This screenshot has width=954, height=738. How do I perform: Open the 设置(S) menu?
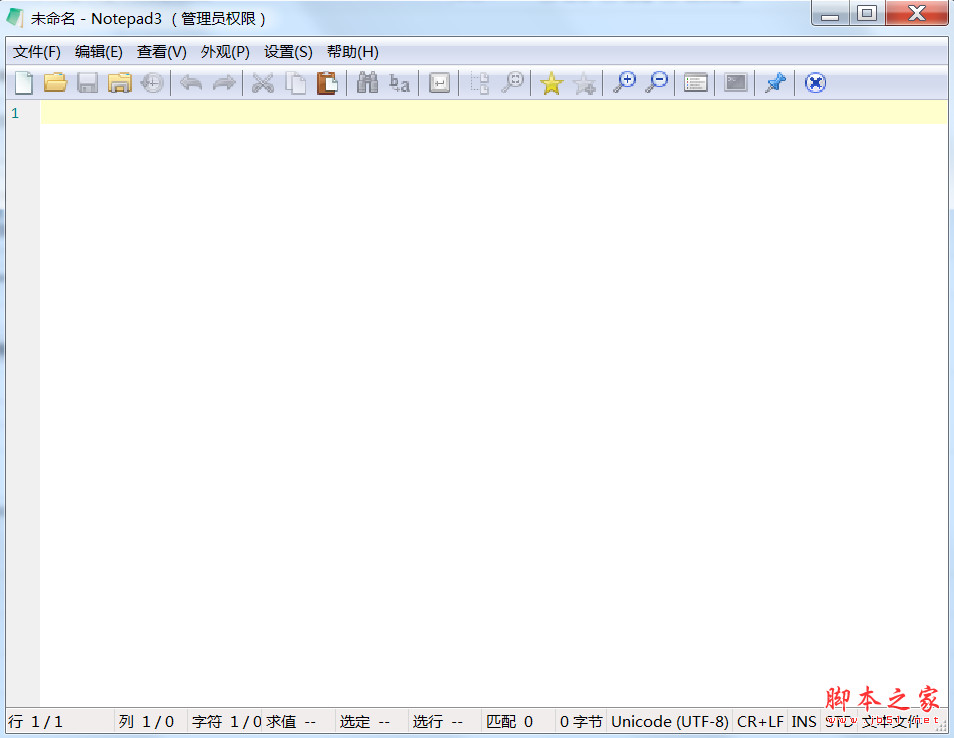pos(288,51)
